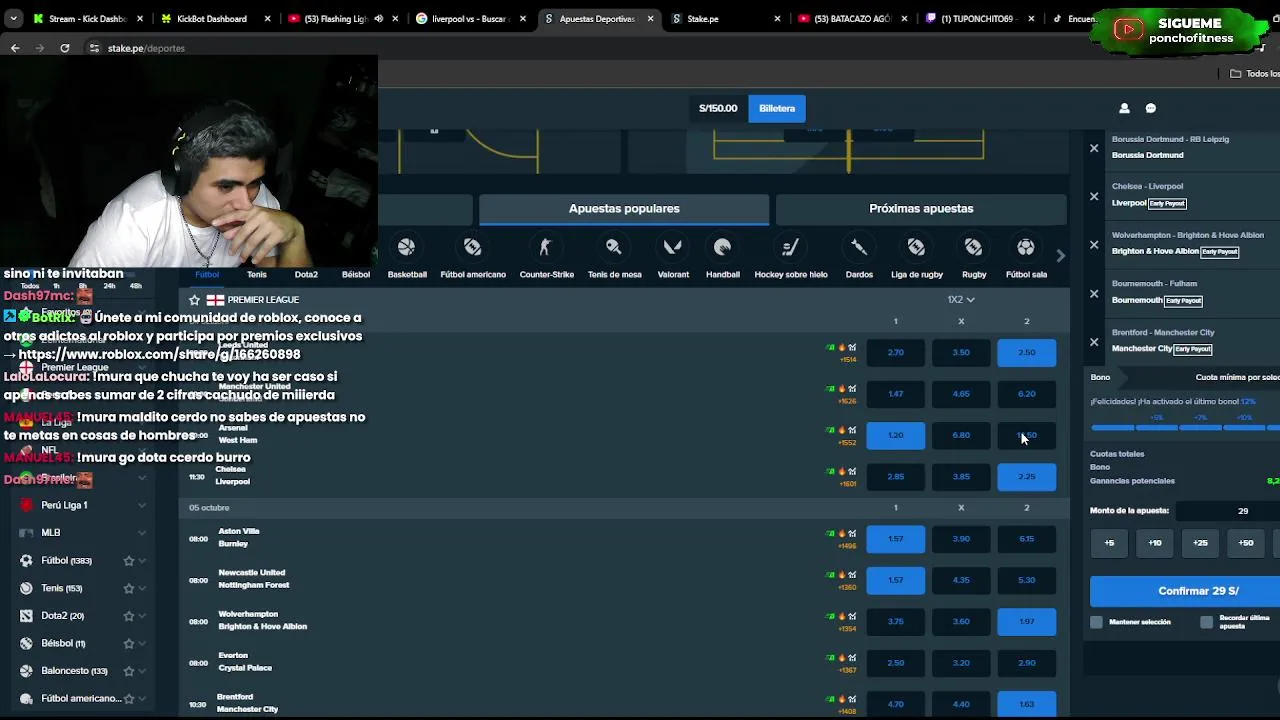Viewport: 1280px width, 720px height.
Task: Remove Bournemouth - Fulham selection from bet slip
Action: pyautogui.click(x=1094, y=293)
